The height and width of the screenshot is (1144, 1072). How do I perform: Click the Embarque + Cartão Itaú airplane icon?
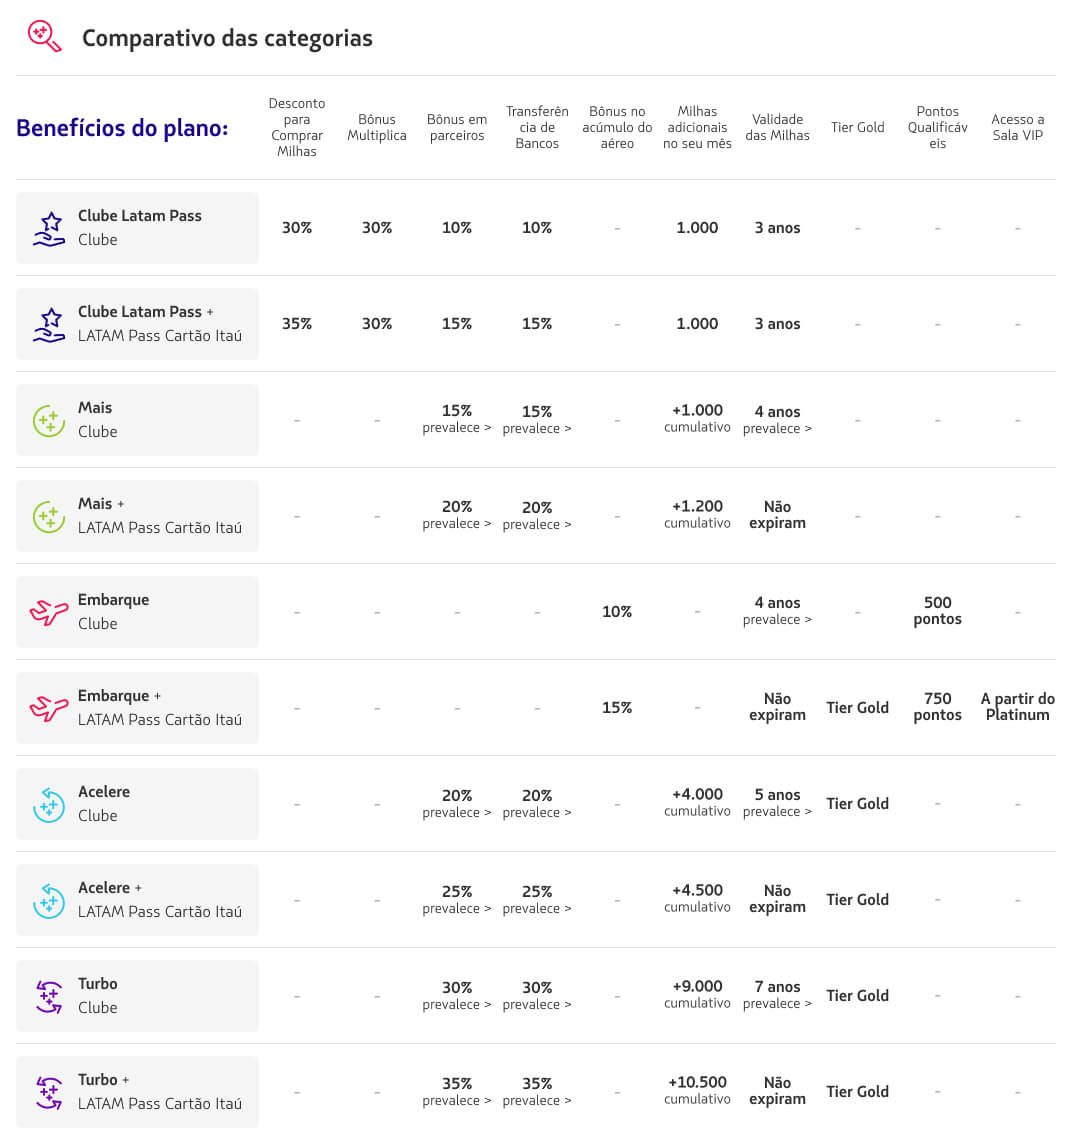tap(49, 708)
